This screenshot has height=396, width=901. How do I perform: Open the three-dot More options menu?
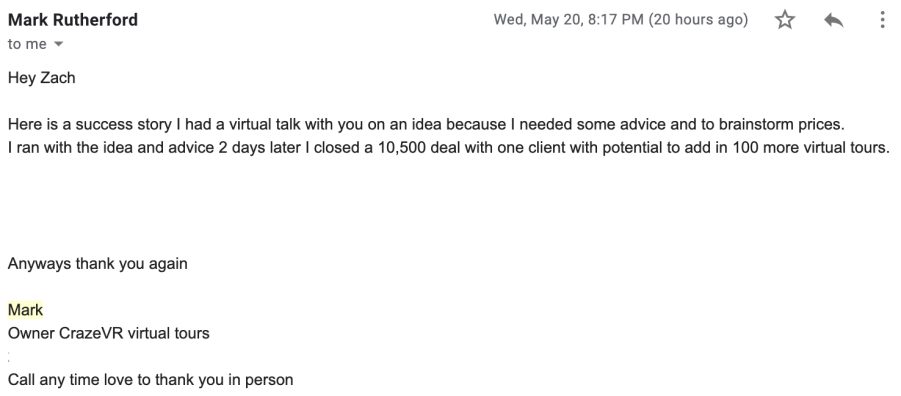pos(883,20)
